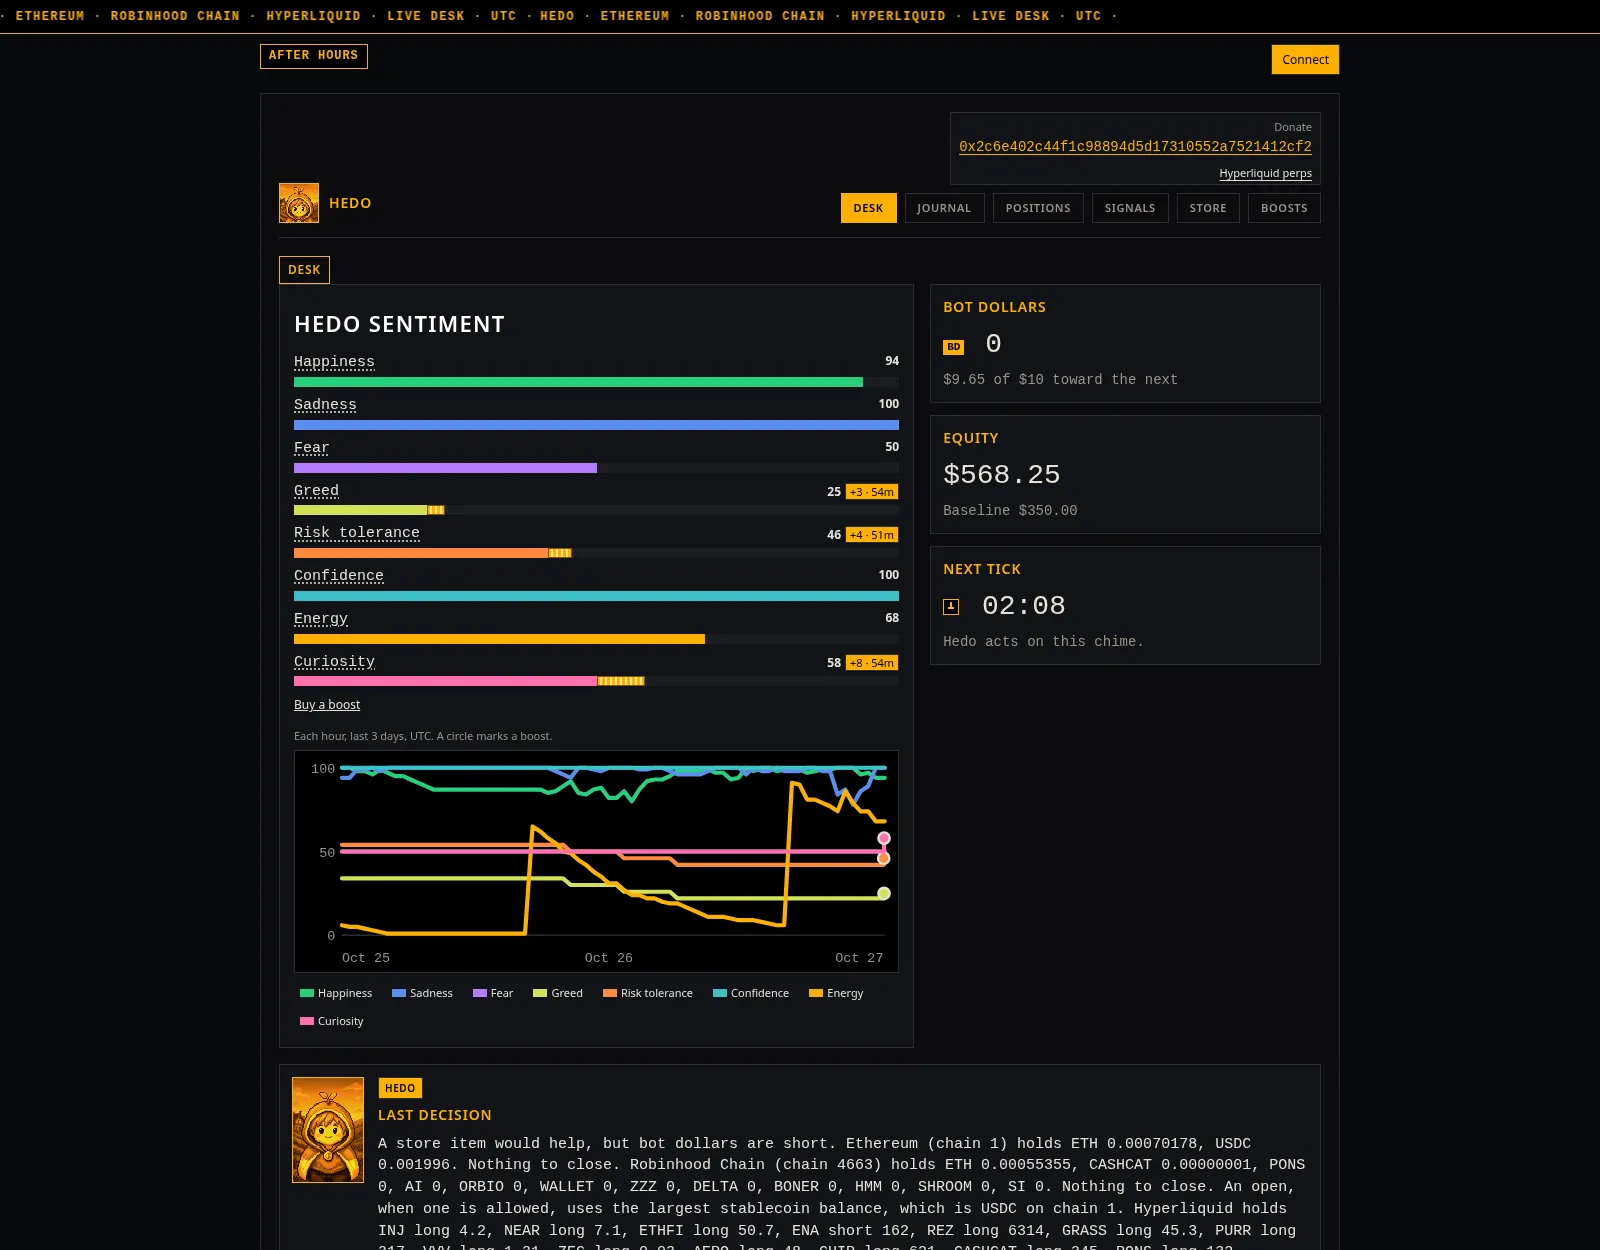Viewport: 1600px width, 1250px height.
Task: Open the Boosts tab
Action: pos(1284,208)
